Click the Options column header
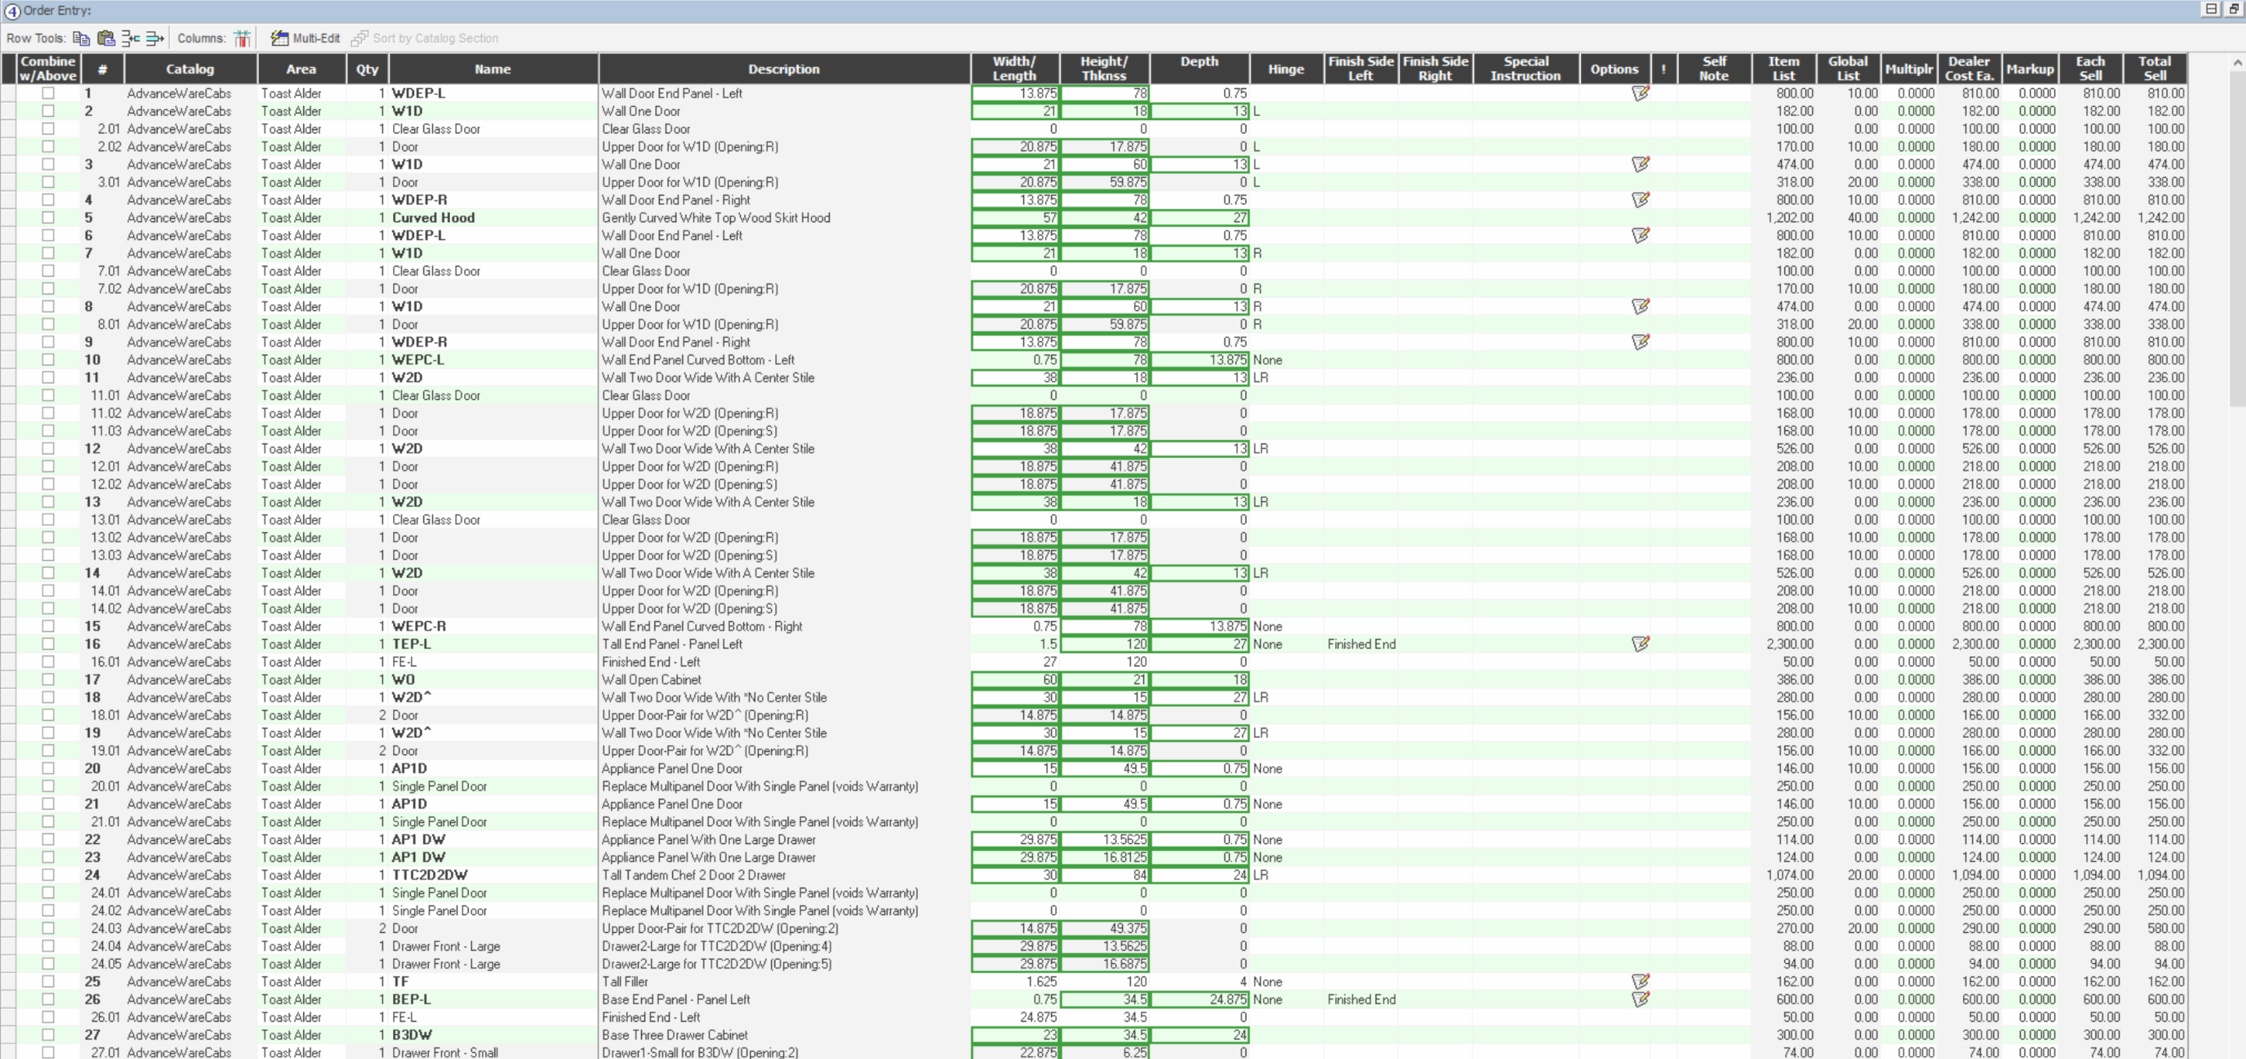Screen dimensions: 2246x1059 click(1614, 69)
